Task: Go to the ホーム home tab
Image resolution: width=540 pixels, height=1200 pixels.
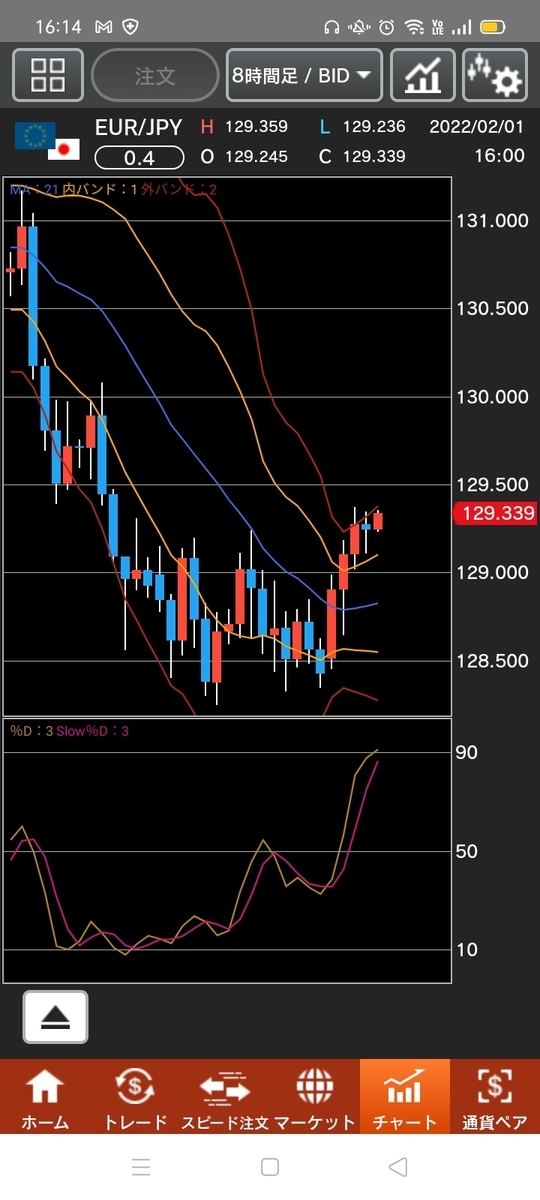Action: [x=45, y=1099]
